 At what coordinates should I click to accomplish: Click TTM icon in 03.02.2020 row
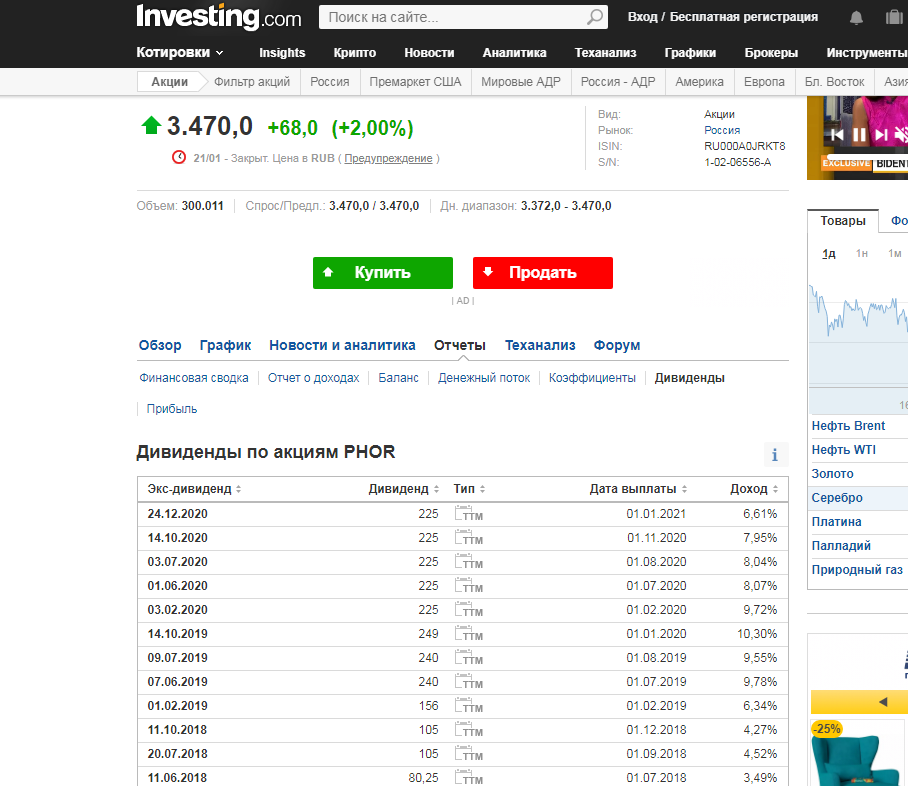click(468, 610)
